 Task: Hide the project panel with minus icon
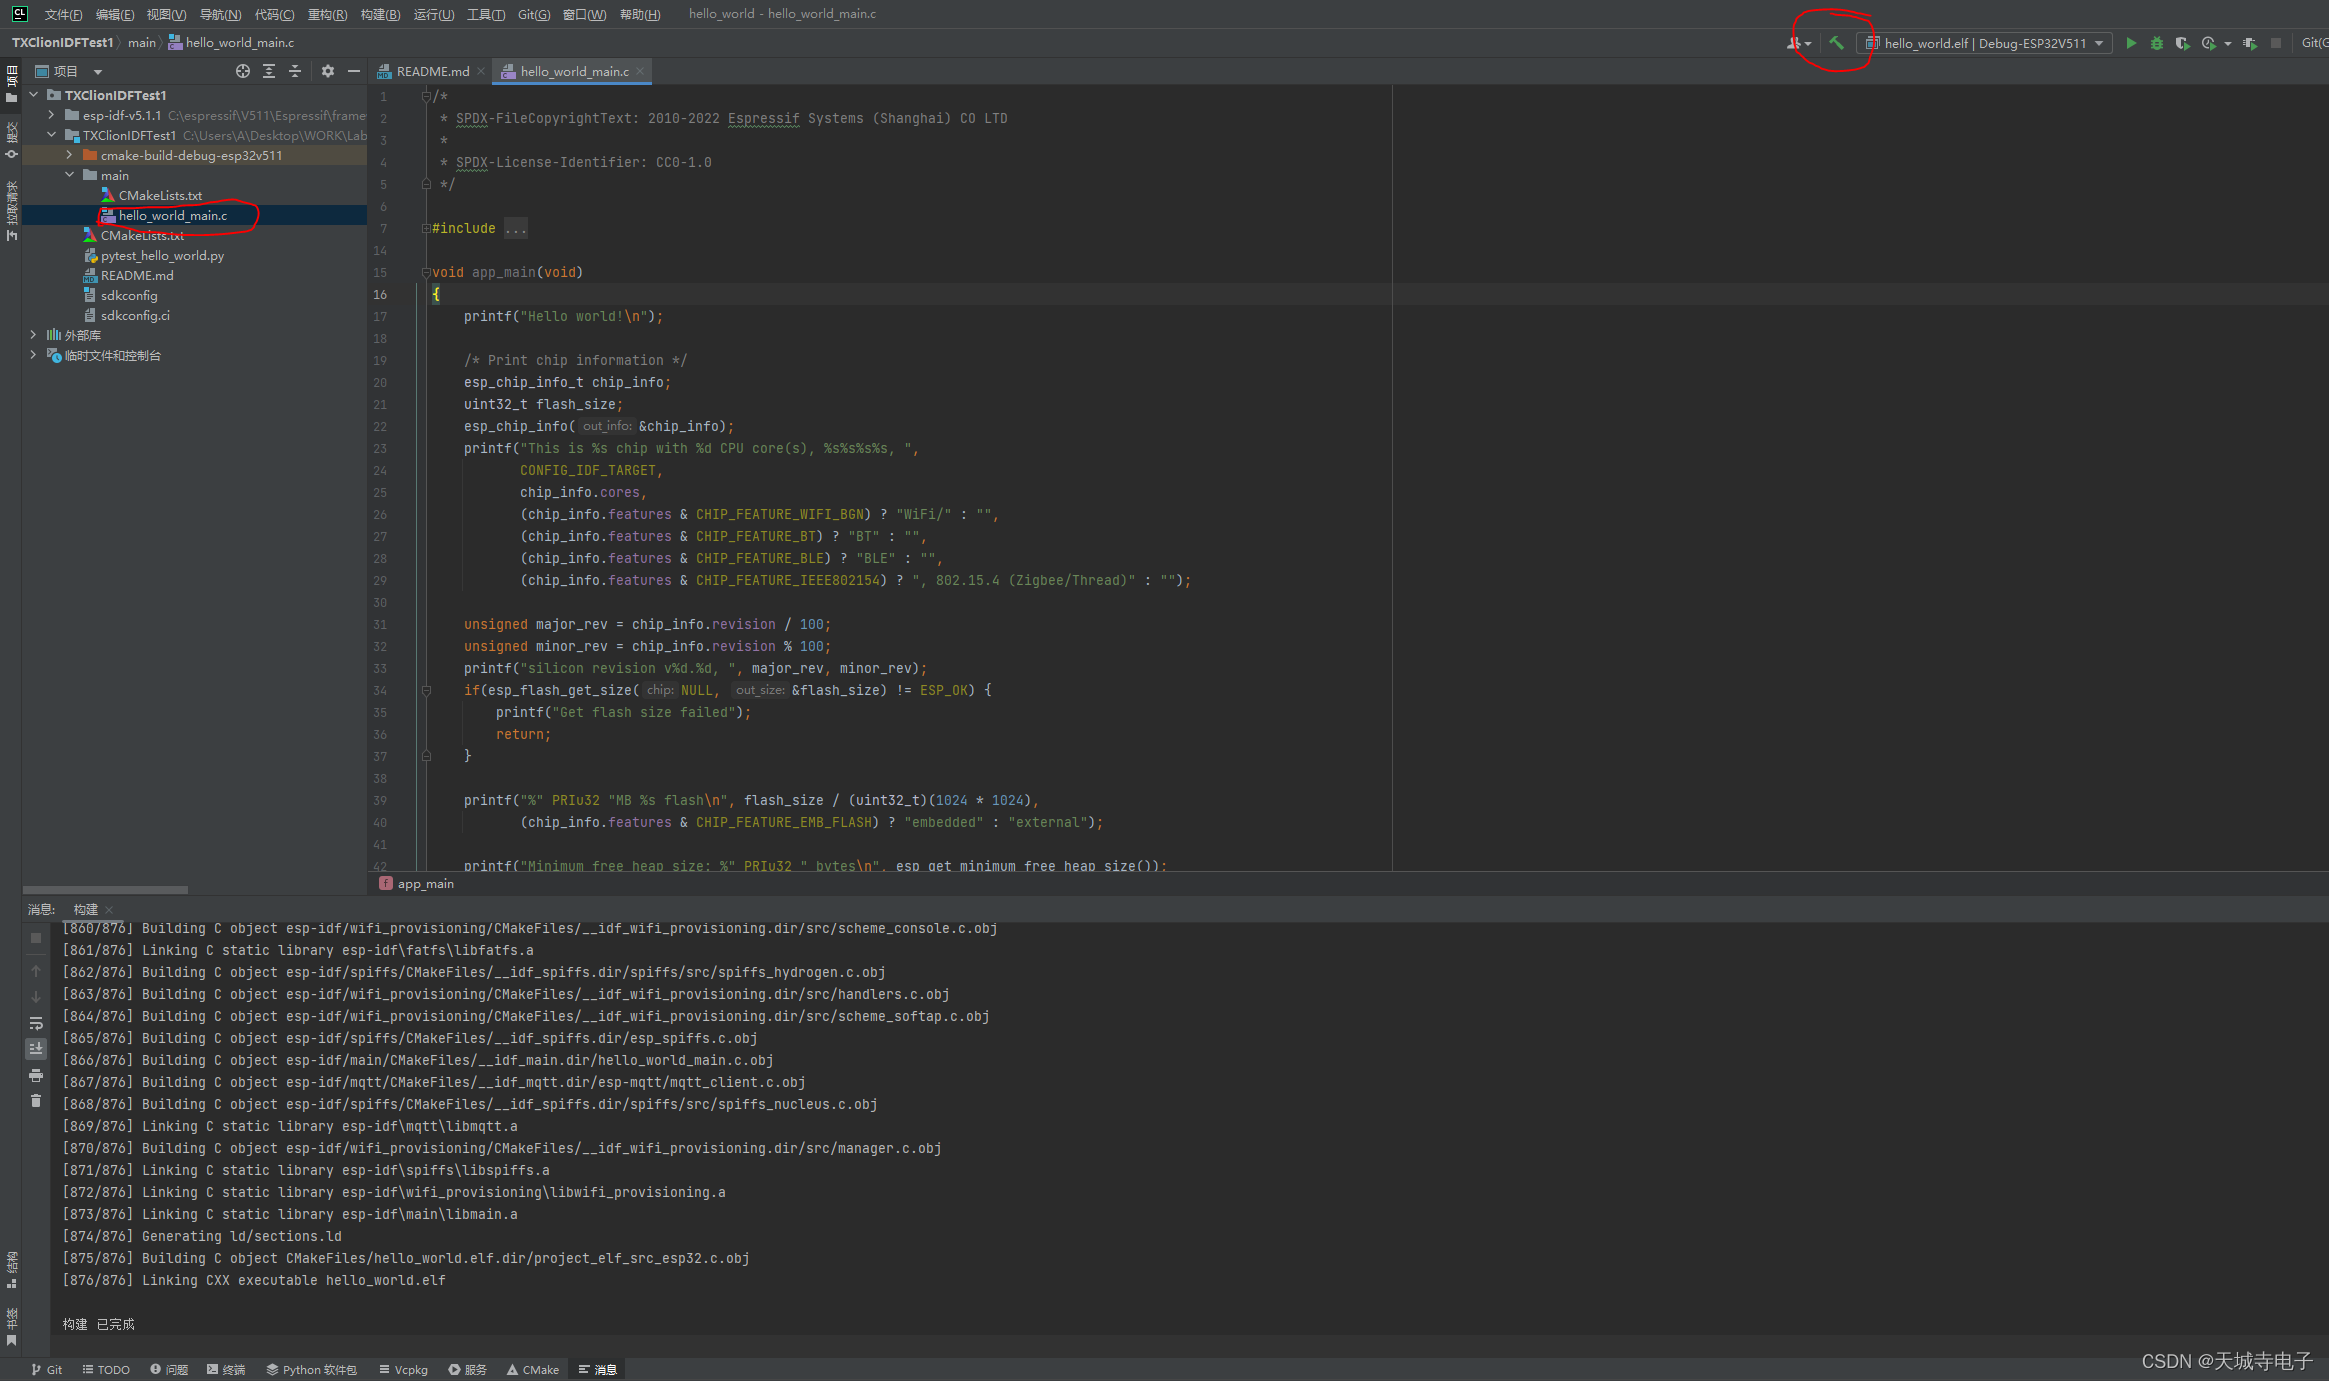[354, 71]
